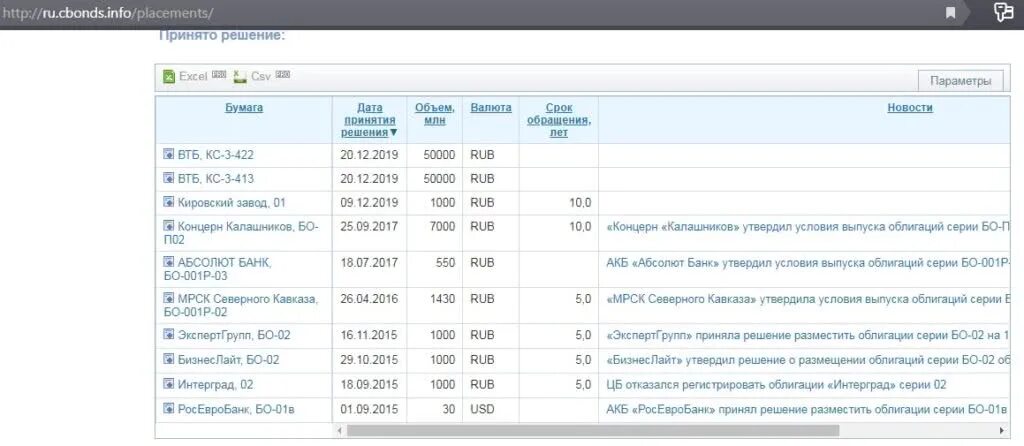Open the Параметры button
1024x446 pixels.
coord(960,81)
